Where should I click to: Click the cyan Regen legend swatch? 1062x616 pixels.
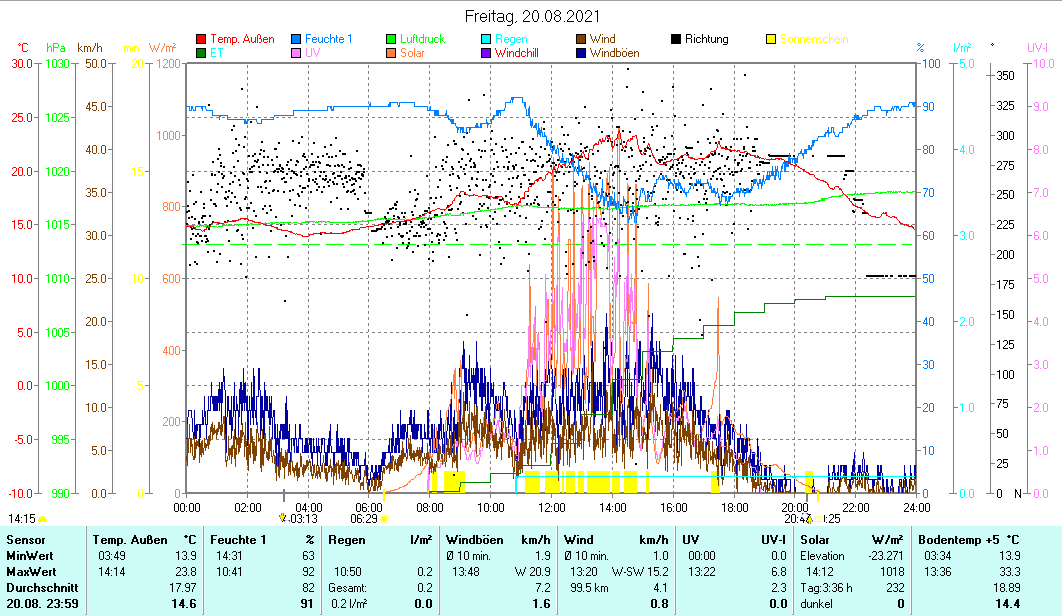click(x=486, y=39)
